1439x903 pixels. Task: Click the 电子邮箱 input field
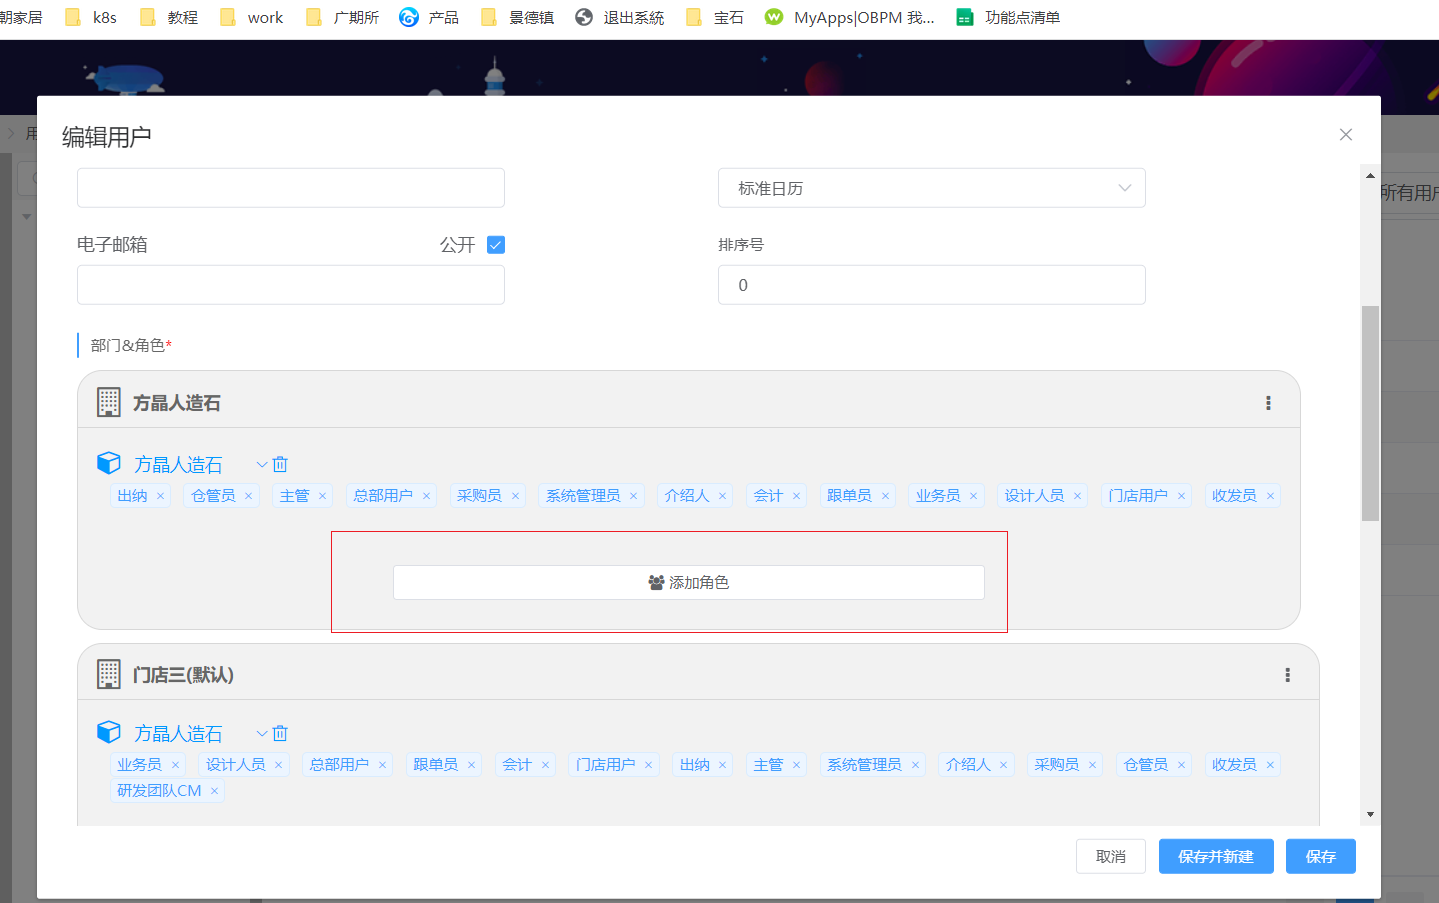pyautogui.click(x=291, y=285)
